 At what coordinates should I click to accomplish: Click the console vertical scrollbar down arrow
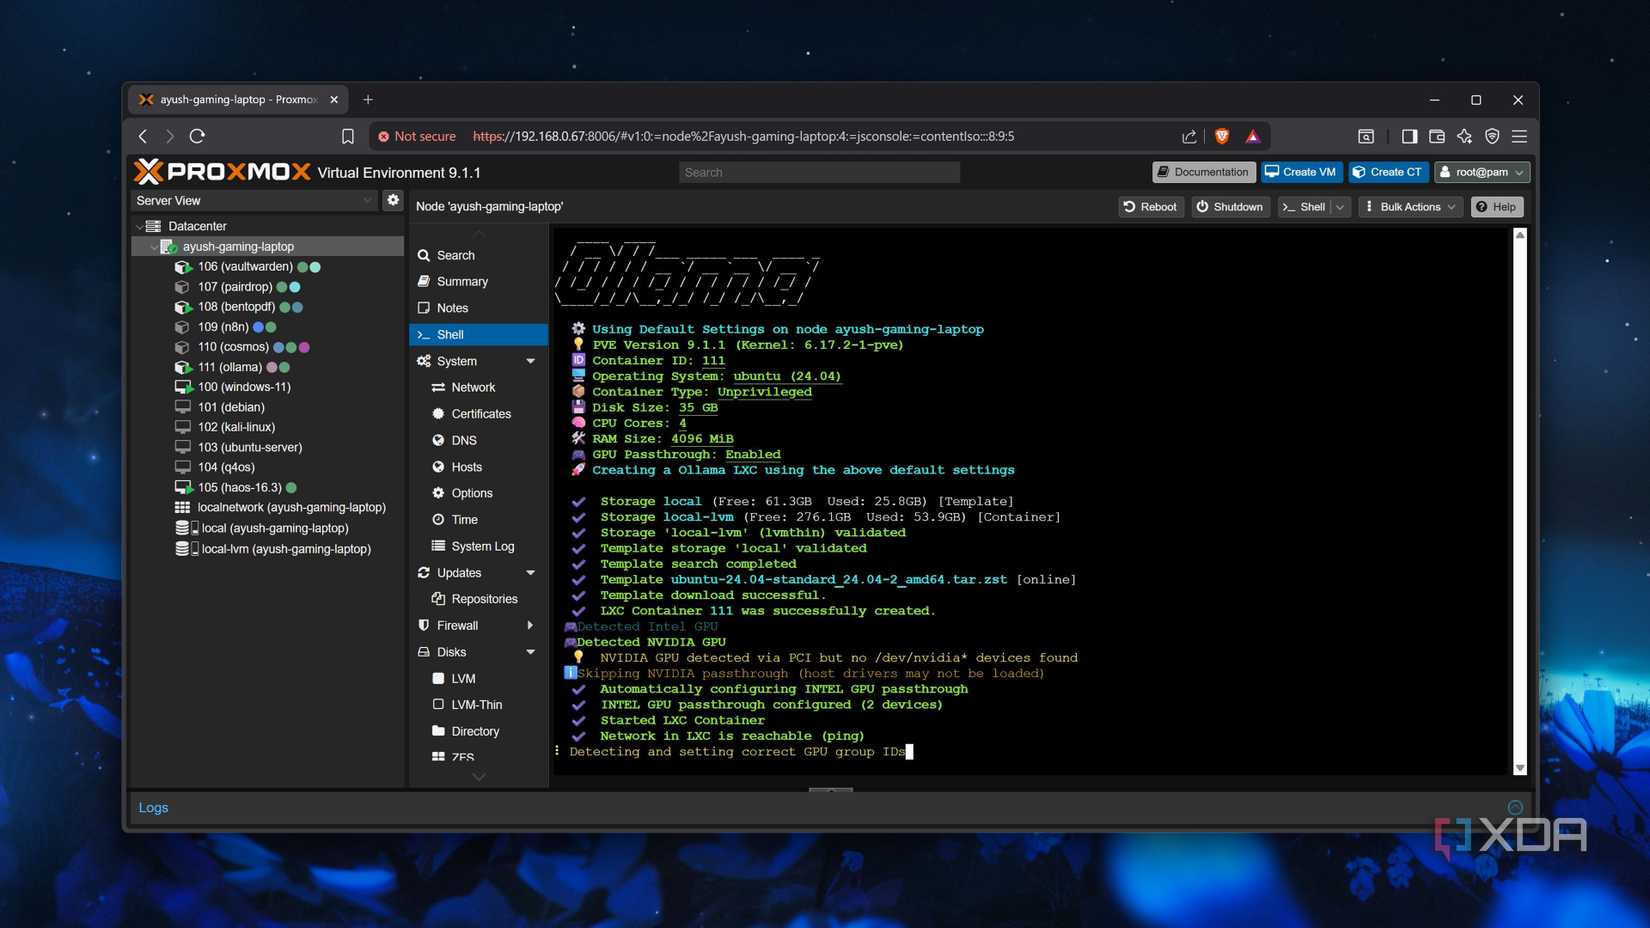[1520, 768]
